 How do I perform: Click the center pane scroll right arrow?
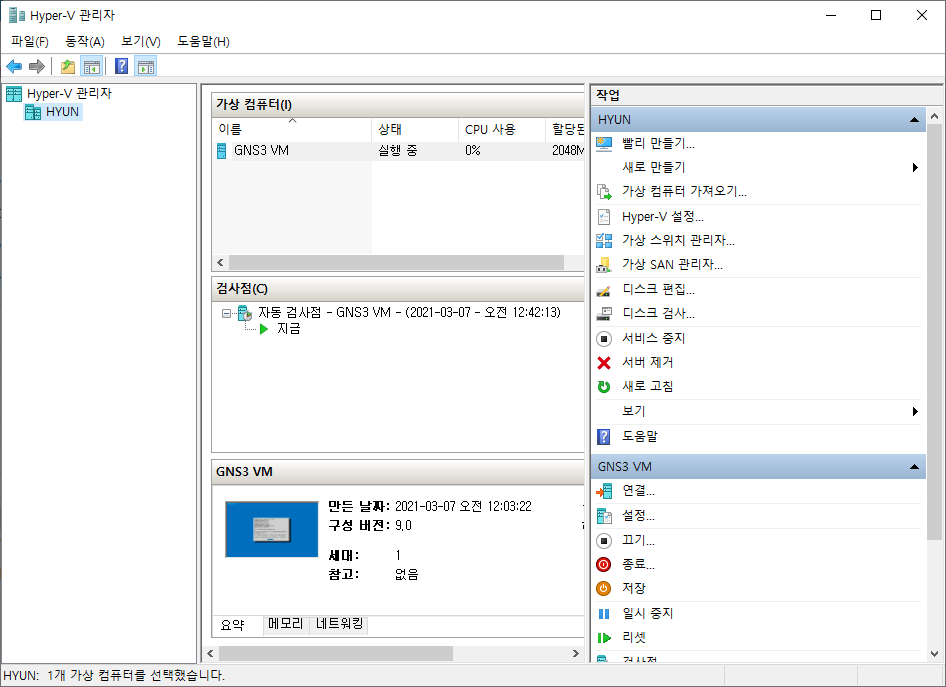pos(576,653)
